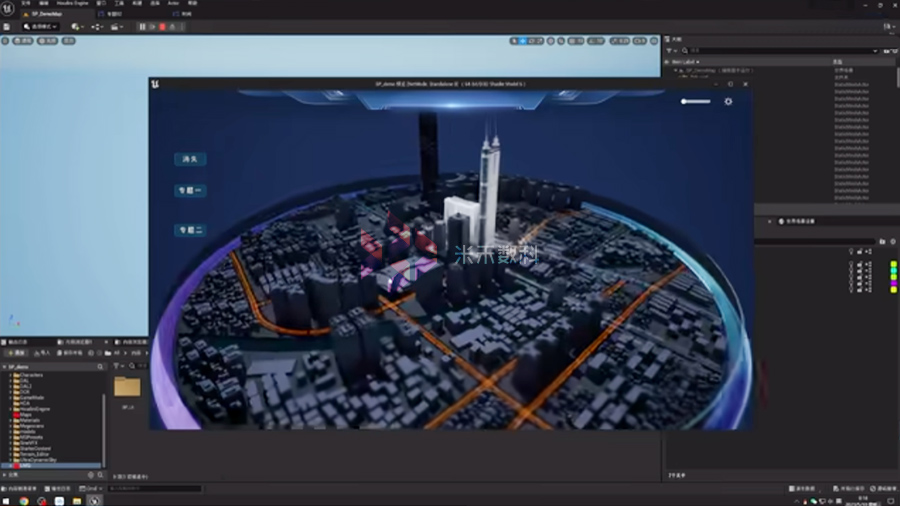The height and width of the screenshot is (506, 900).
Task: Open the add content dropdown in toolbar
Action: coord(77,27)
